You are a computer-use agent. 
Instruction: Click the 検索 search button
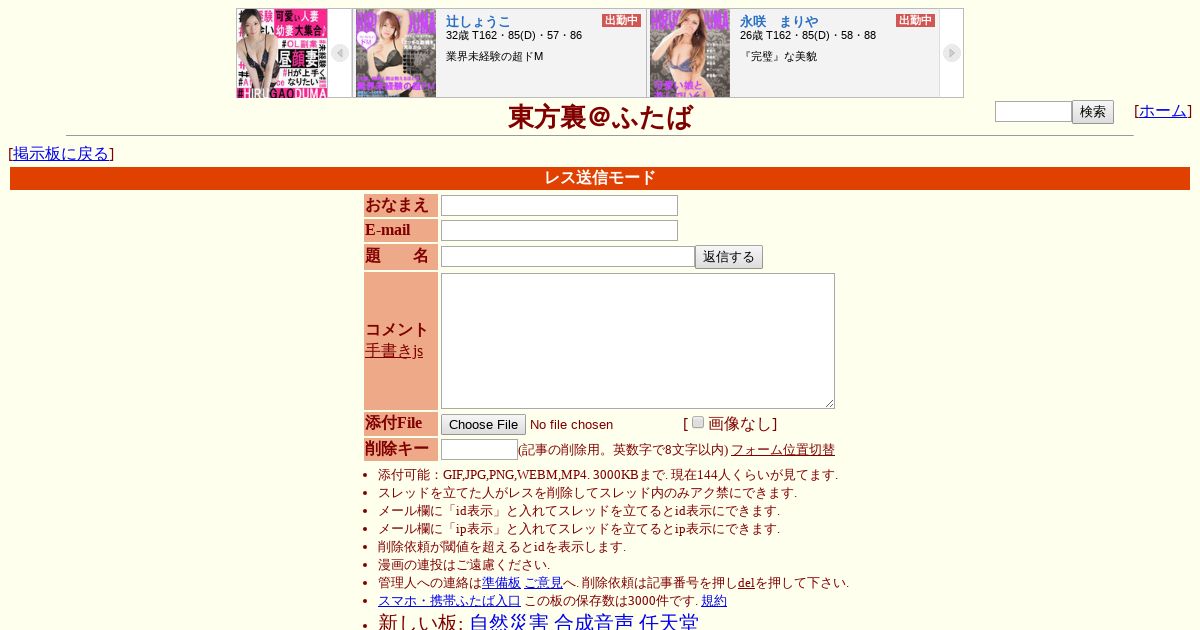(1093, 112)
